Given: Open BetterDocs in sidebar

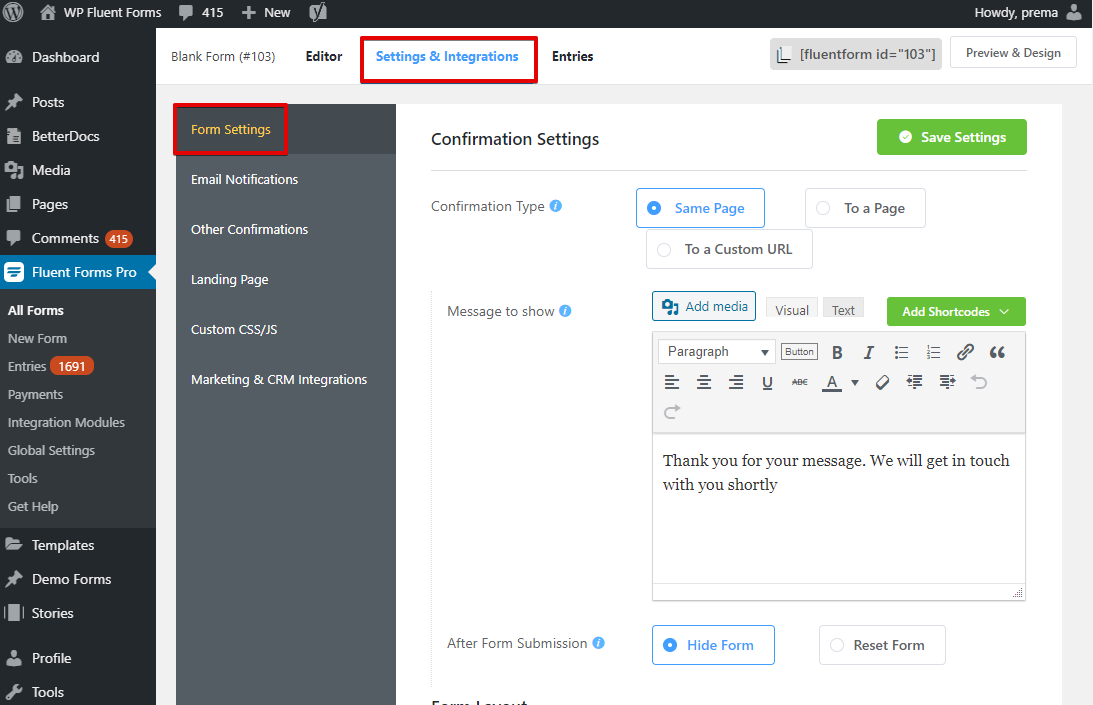Looking at the screenshot, I should 78,136.
